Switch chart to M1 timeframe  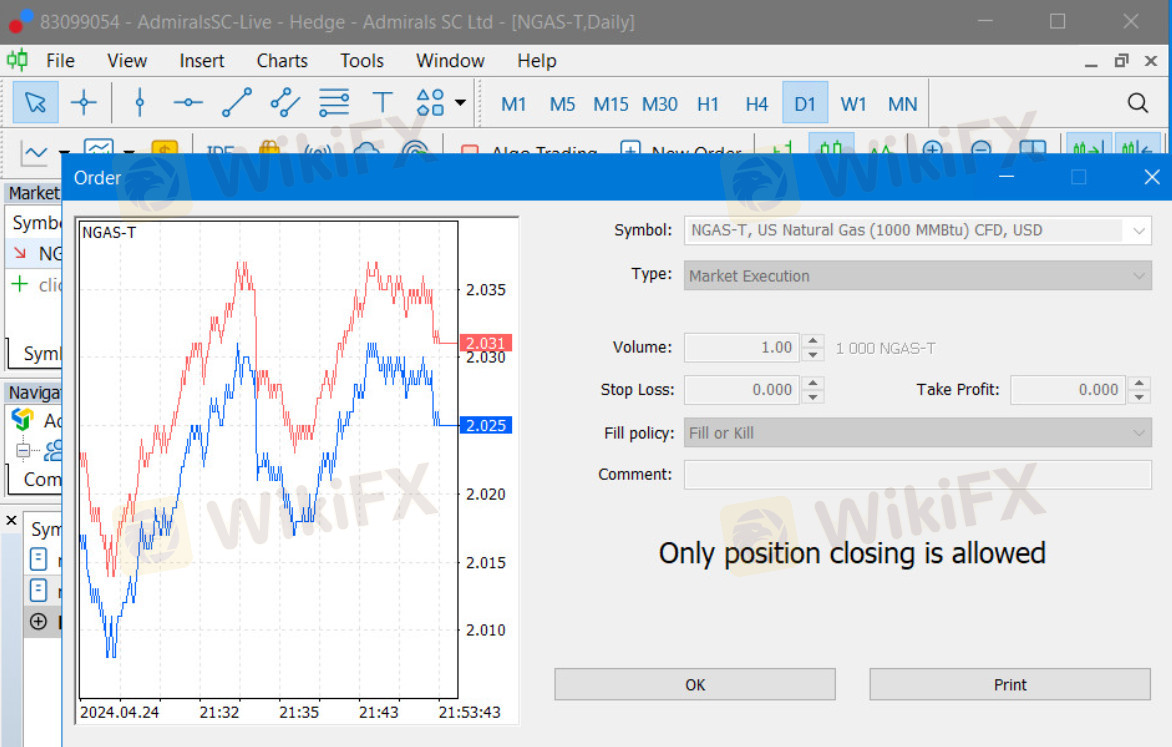(x=513, y=104)
